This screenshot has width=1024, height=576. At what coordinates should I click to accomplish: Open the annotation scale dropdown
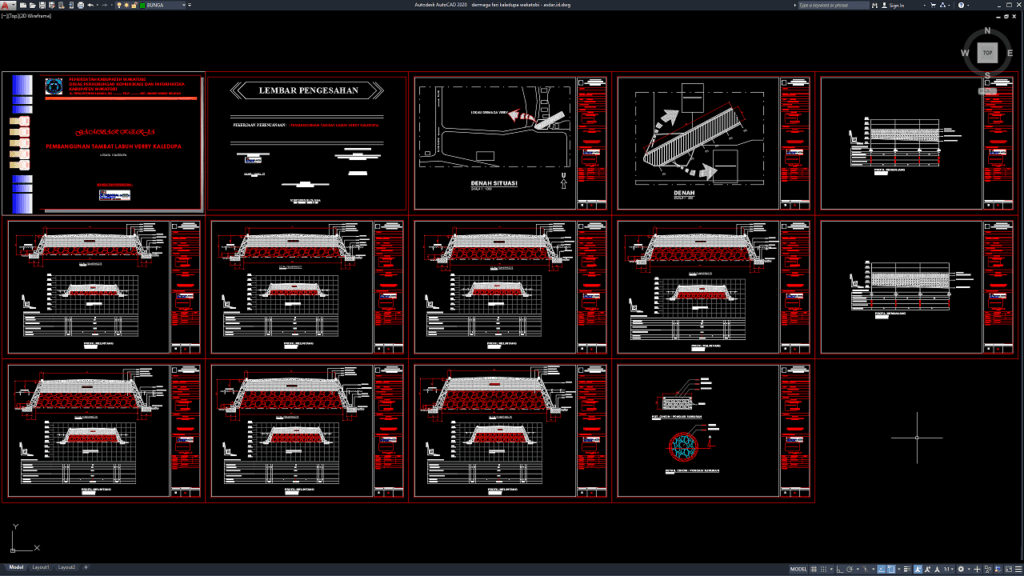click(951, 568)
